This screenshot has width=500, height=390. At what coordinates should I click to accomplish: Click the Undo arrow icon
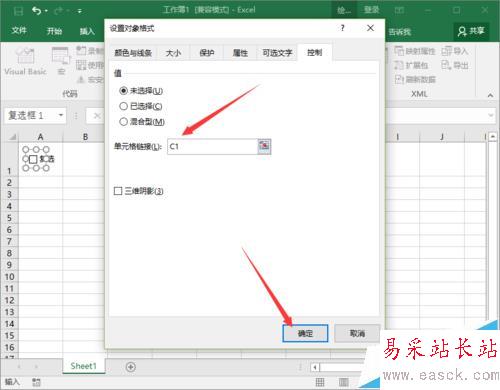click(x=36, y=11)
